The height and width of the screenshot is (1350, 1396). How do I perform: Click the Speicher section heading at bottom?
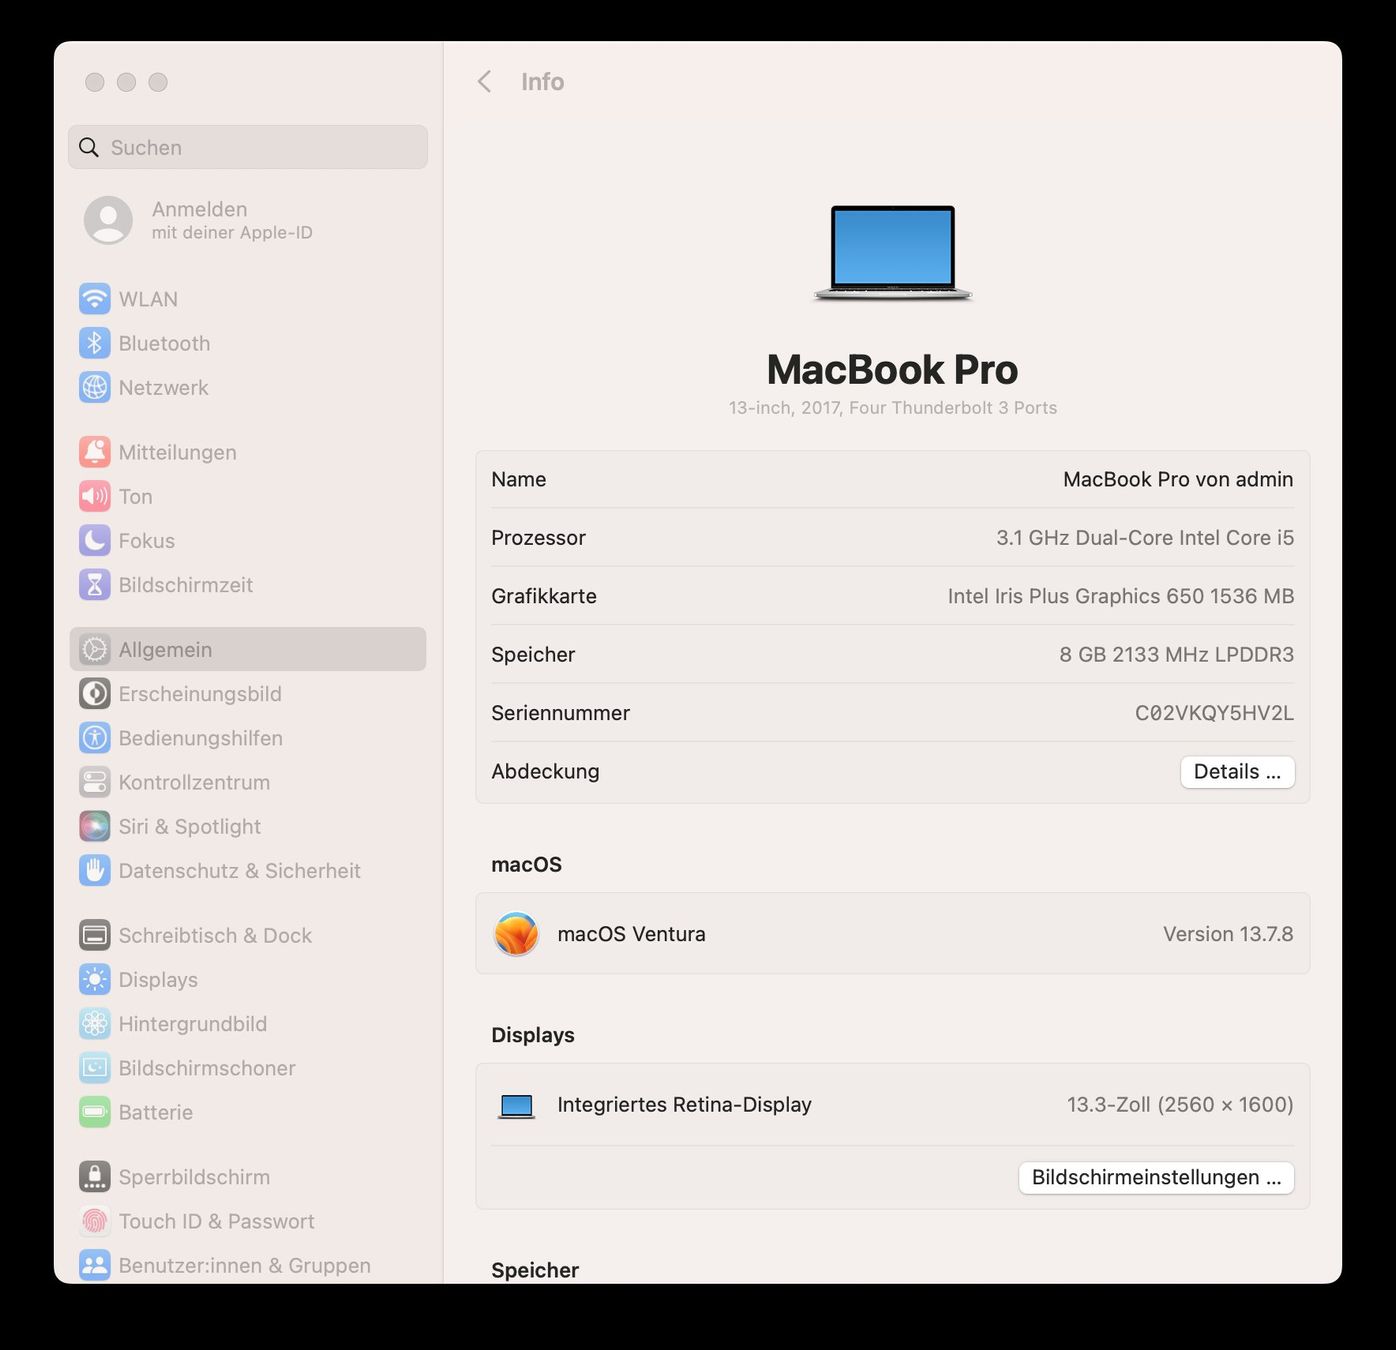[535, 1270]
